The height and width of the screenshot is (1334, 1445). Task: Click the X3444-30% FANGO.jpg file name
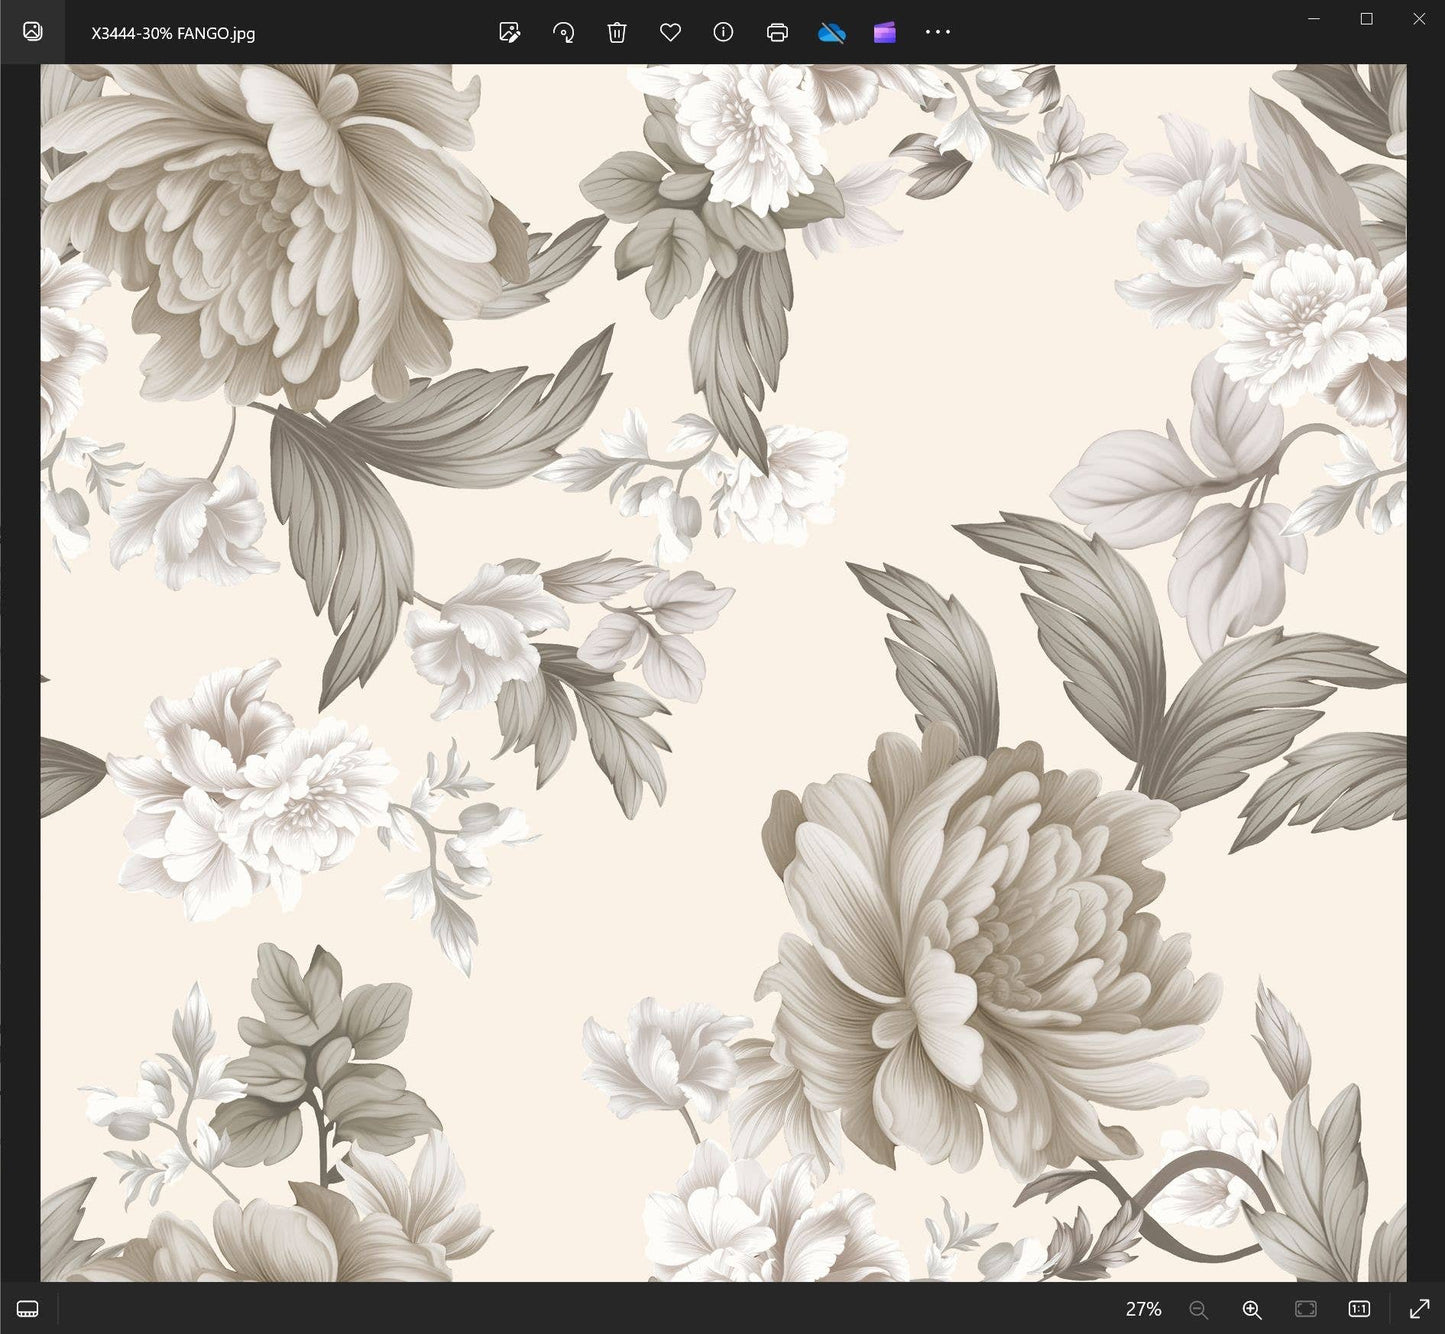(x=173, y=33)
